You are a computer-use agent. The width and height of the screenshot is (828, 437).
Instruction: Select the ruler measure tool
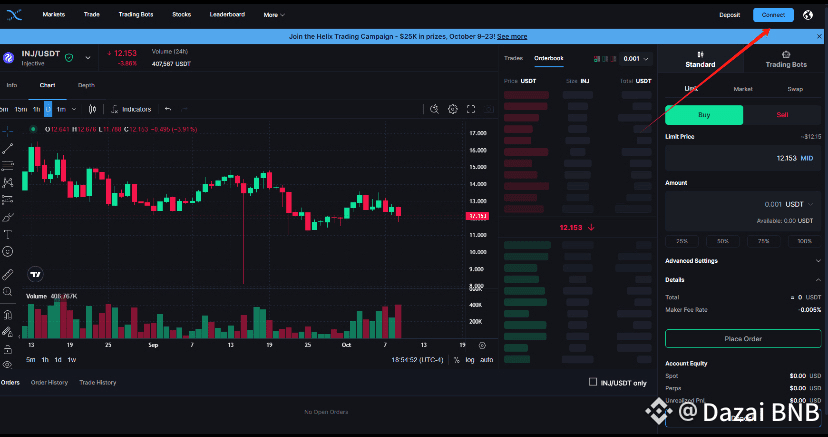7,274
